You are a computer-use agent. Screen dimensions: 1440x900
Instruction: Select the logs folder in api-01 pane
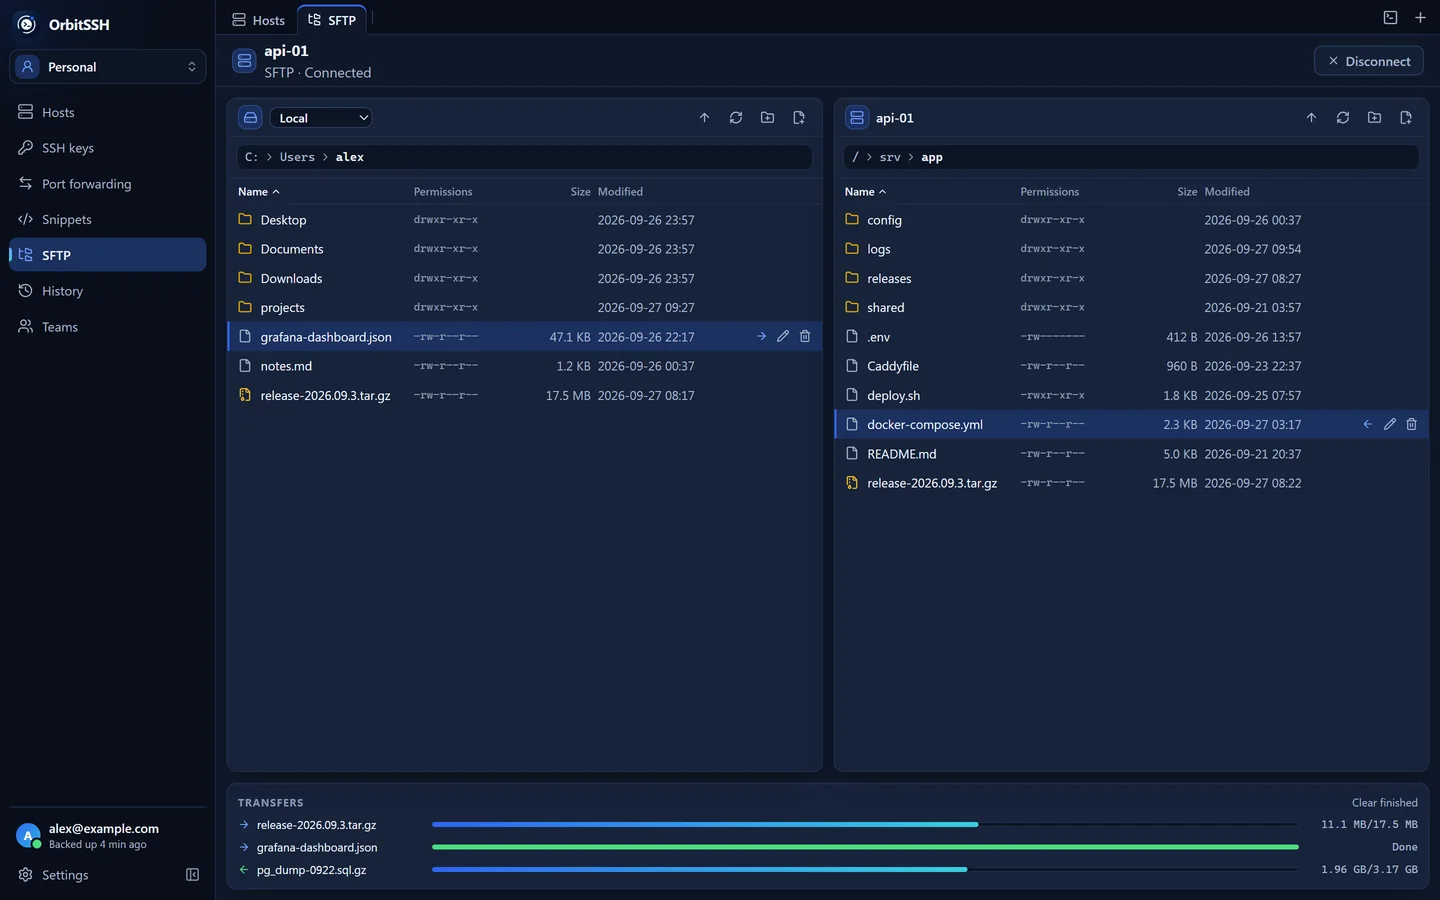pyautogui.click(x=1131, y=249)
